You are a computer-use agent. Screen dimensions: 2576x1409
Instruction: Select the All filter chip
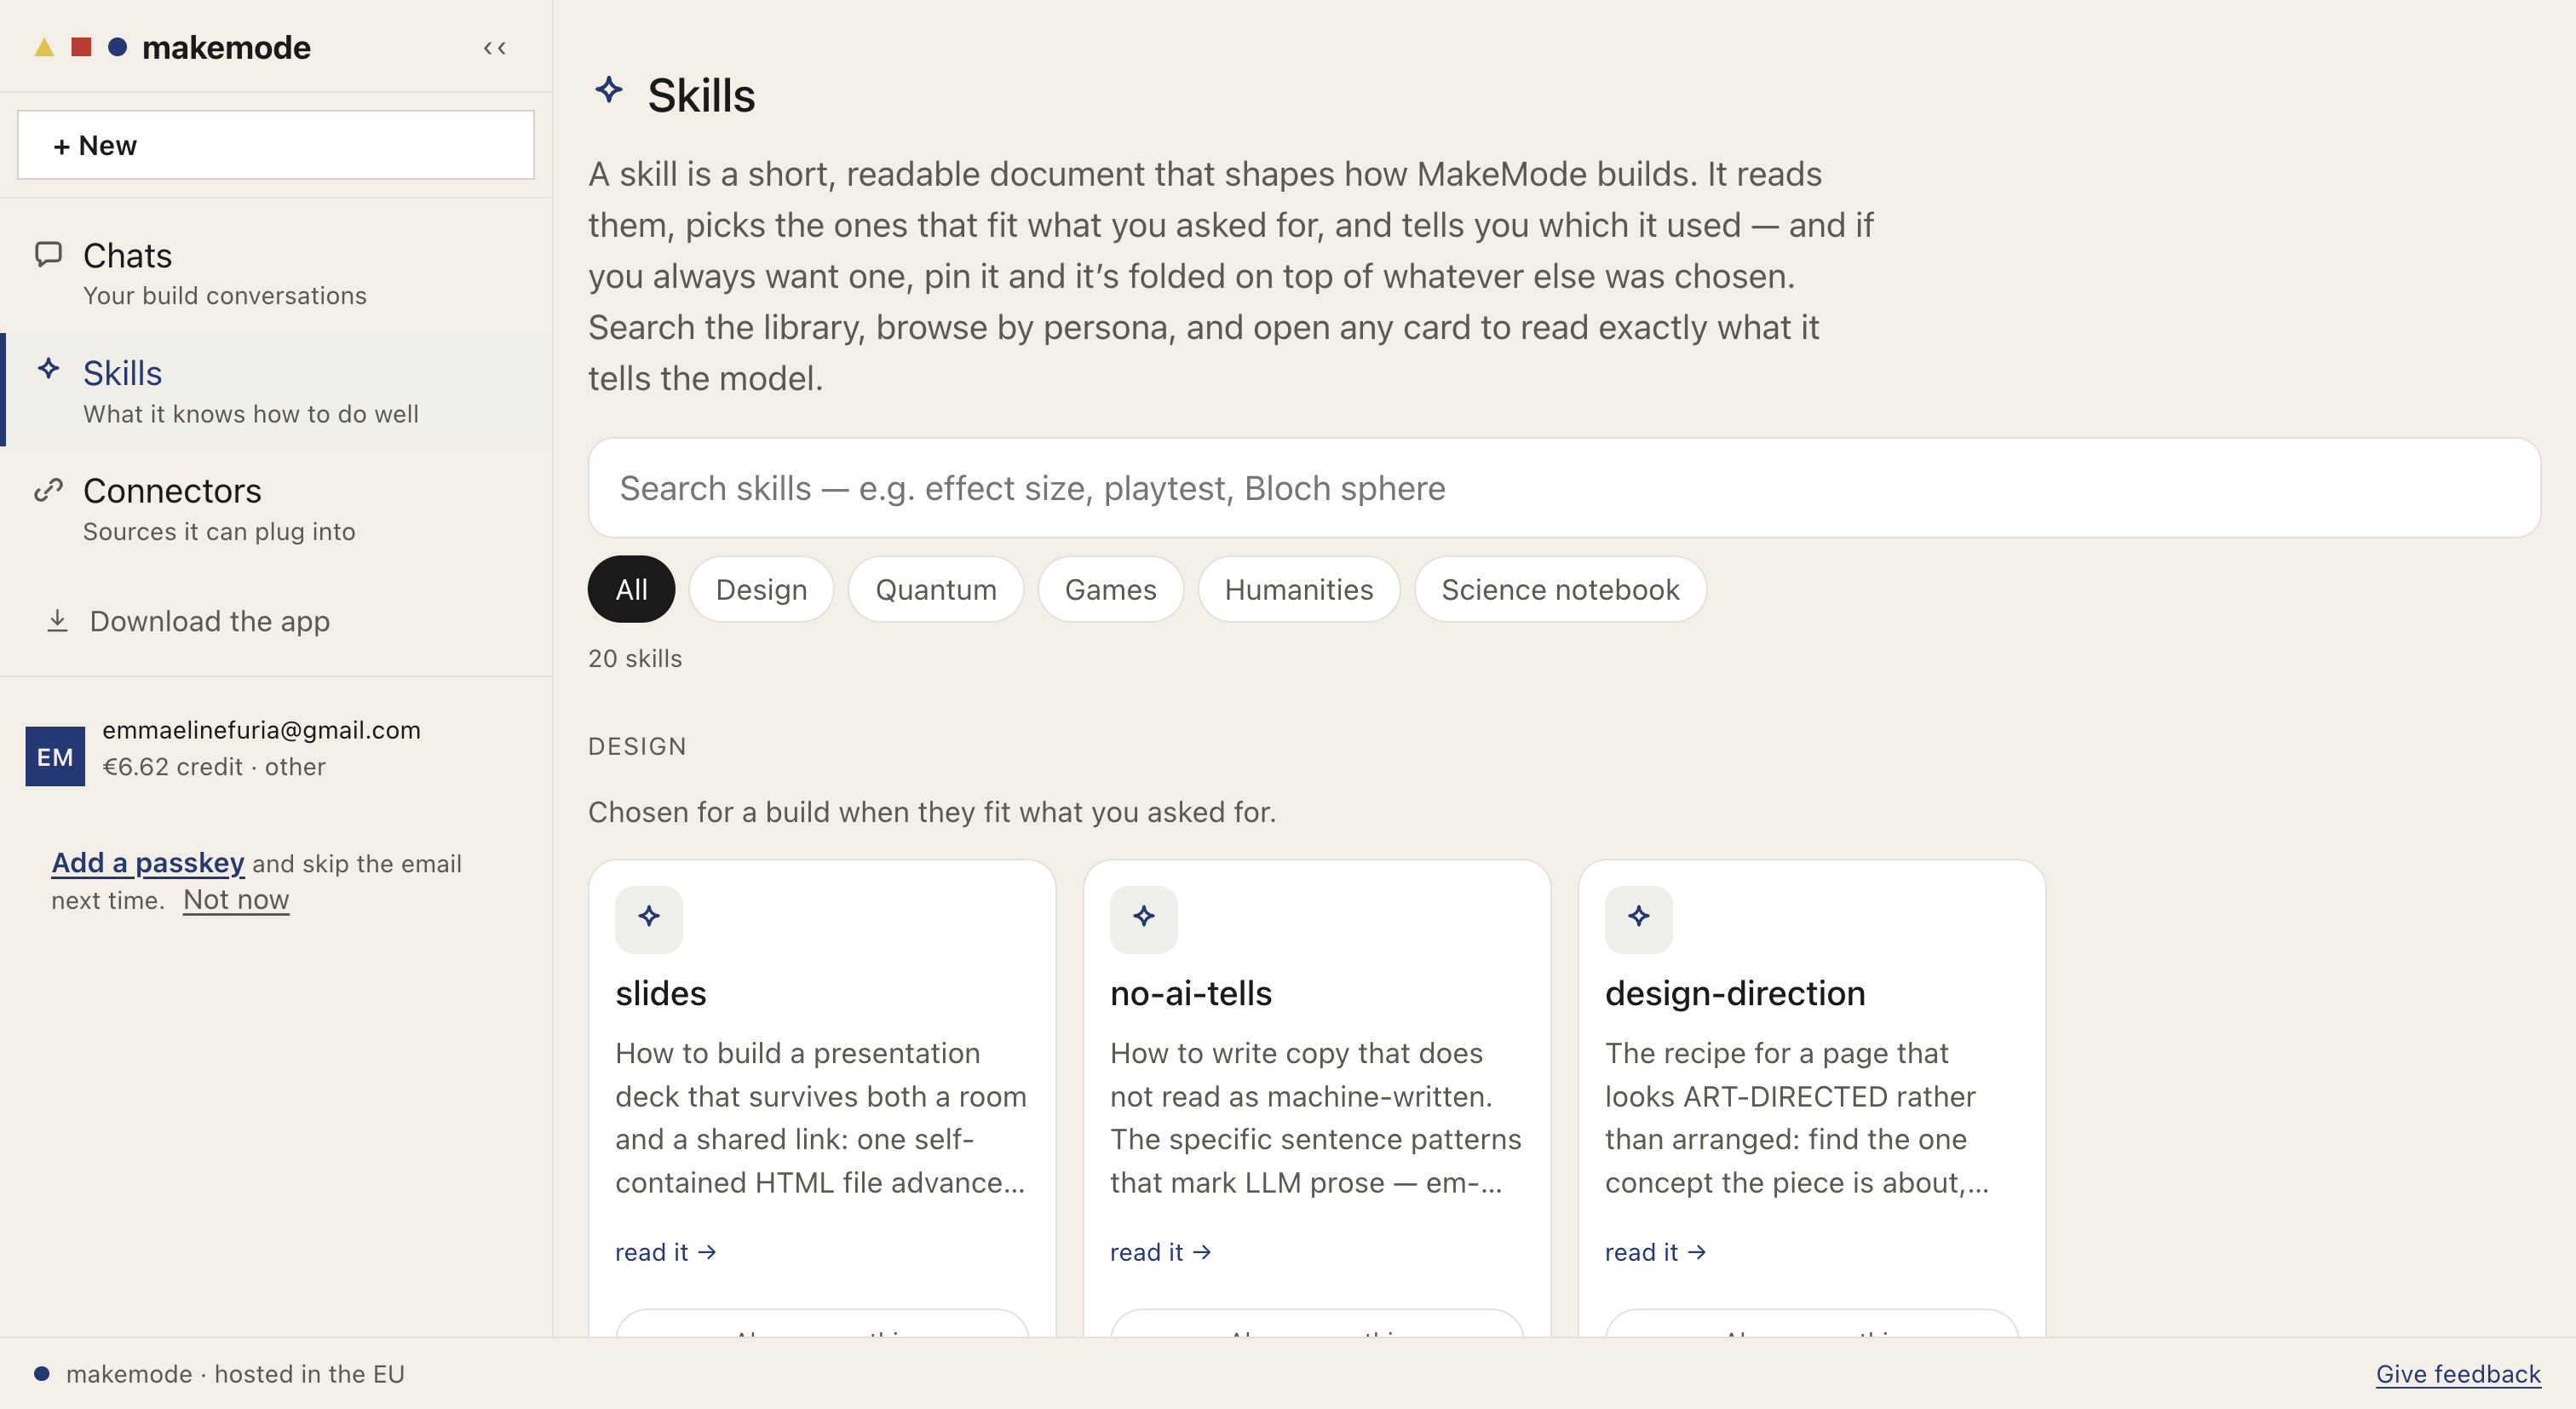point(631,589)
